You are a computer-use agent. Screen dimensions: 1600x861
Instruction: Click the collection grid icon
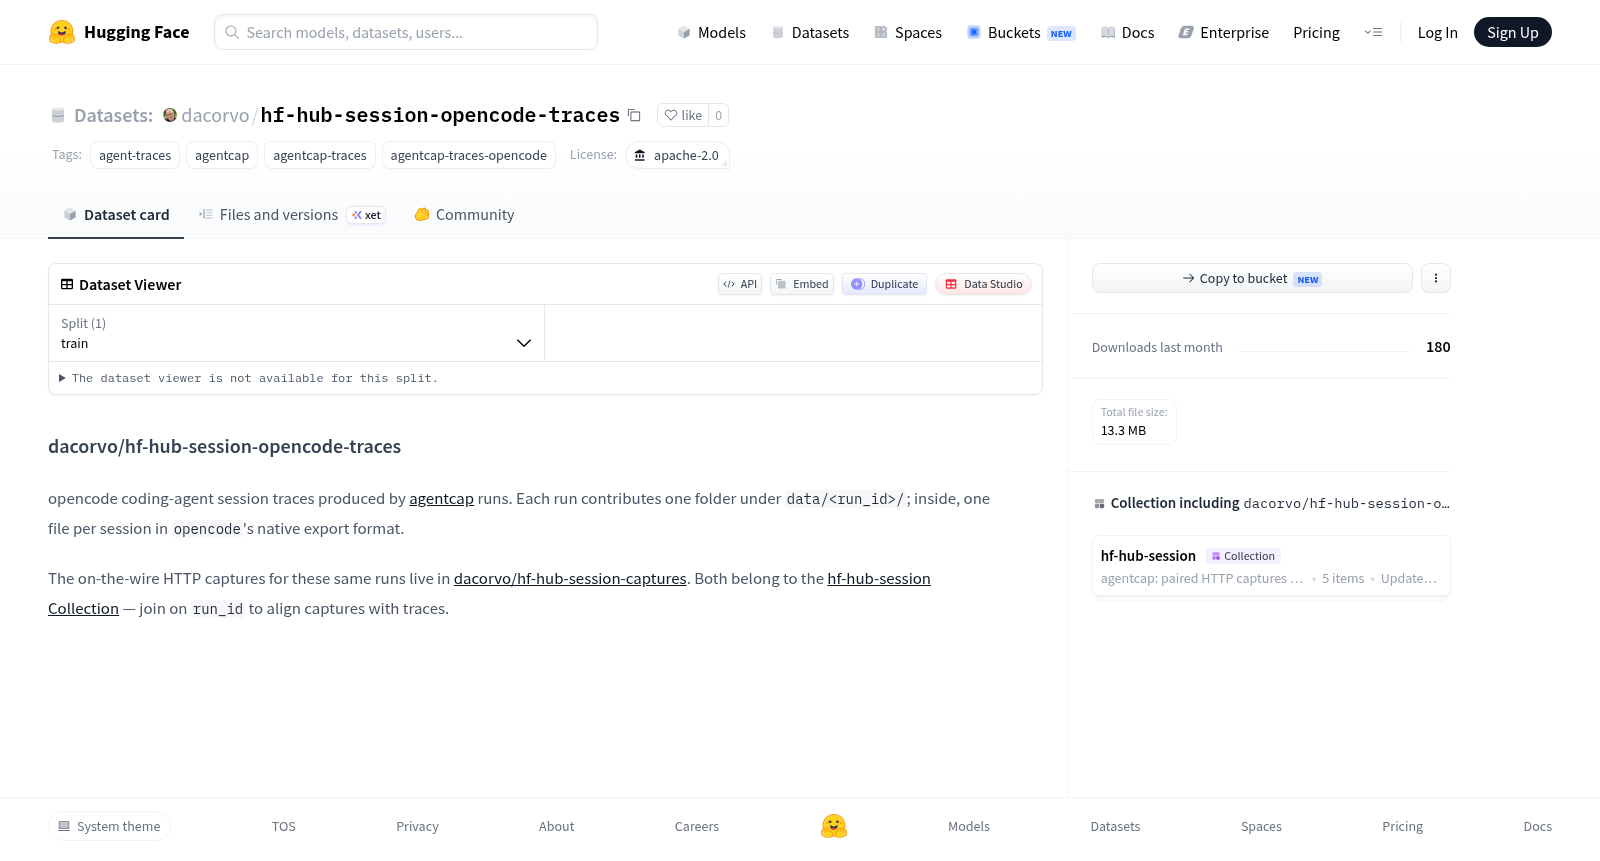click(1099, 503)
